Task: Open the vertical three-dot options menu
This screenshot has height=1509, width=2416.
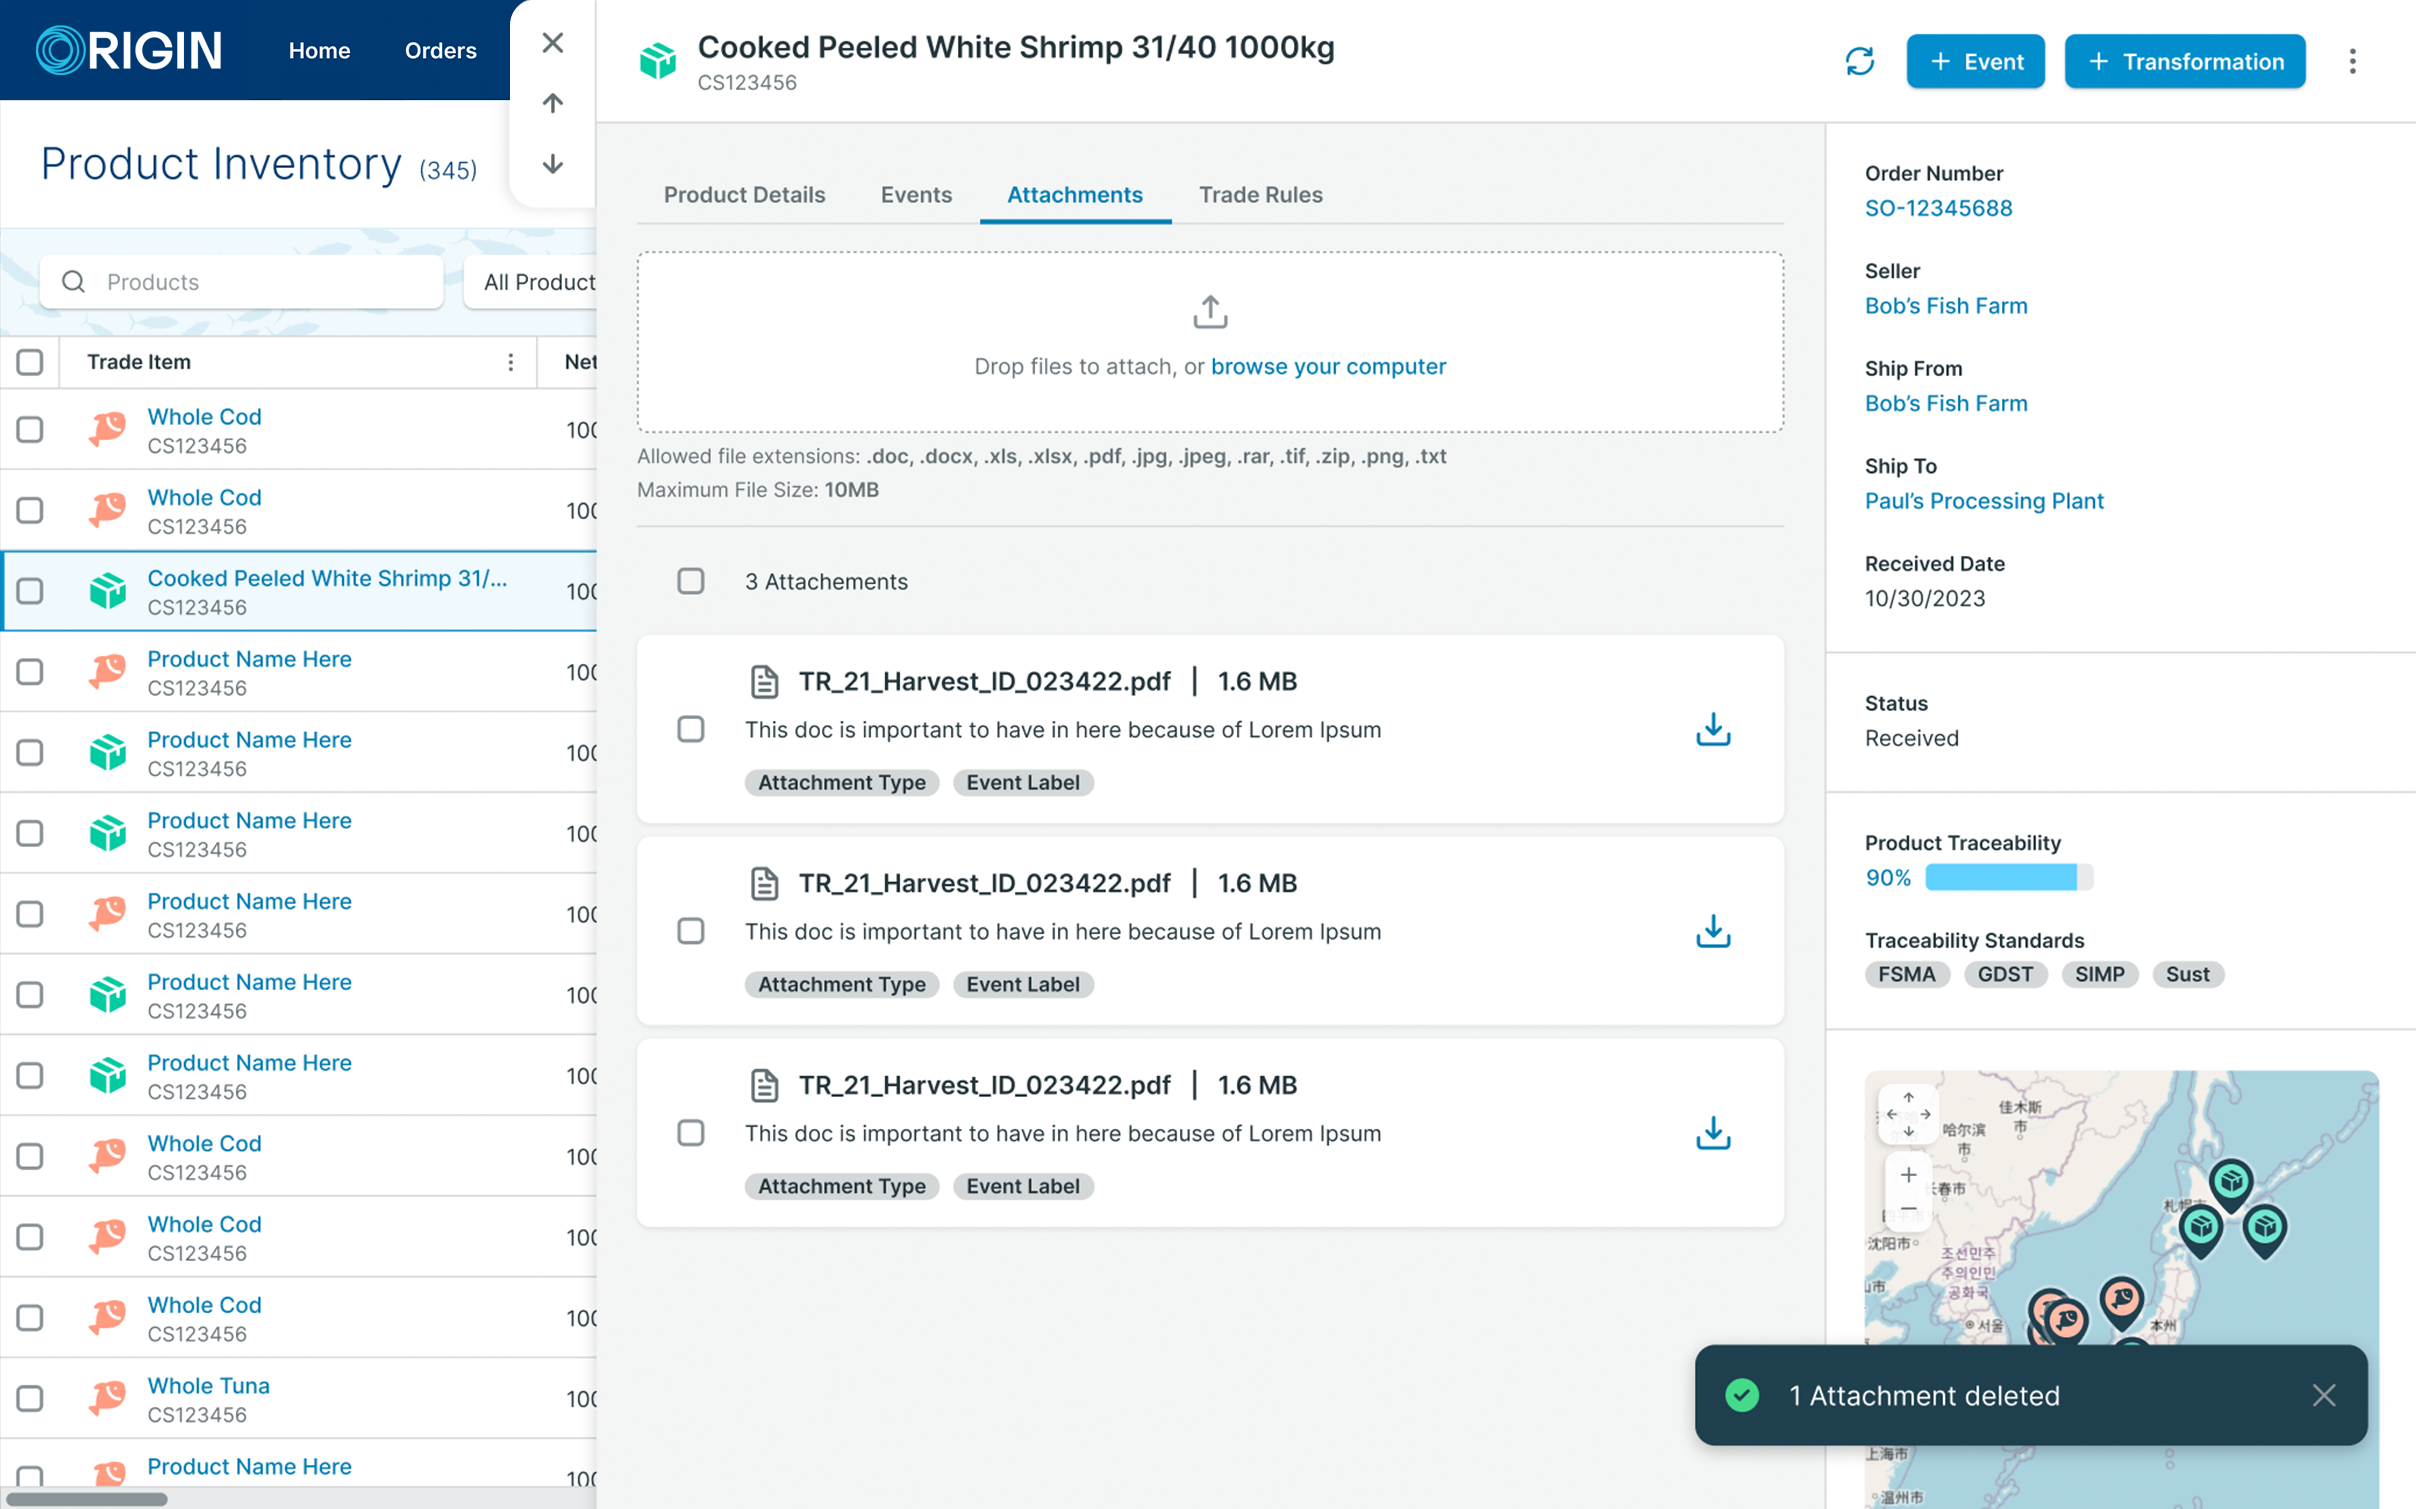Action: click(2352, 62)
